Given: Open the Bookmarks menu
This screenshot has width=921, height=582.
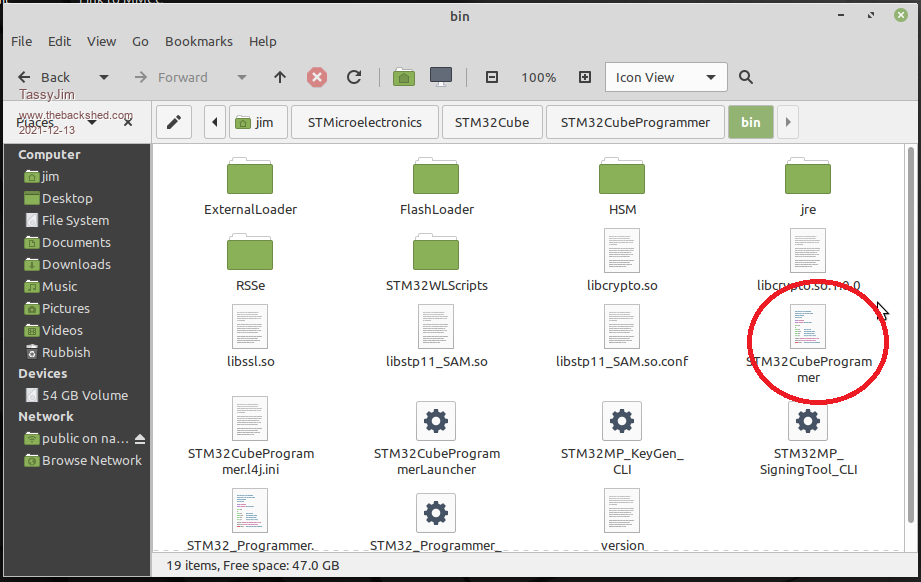Looking at the screenshot, I should (x=198, y=41).
